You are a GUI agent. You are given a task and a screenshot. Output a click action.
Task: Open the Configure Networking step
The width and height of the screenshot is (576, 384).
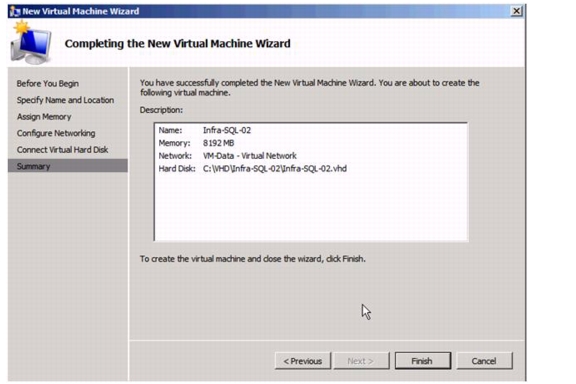(x=56, y=133)
